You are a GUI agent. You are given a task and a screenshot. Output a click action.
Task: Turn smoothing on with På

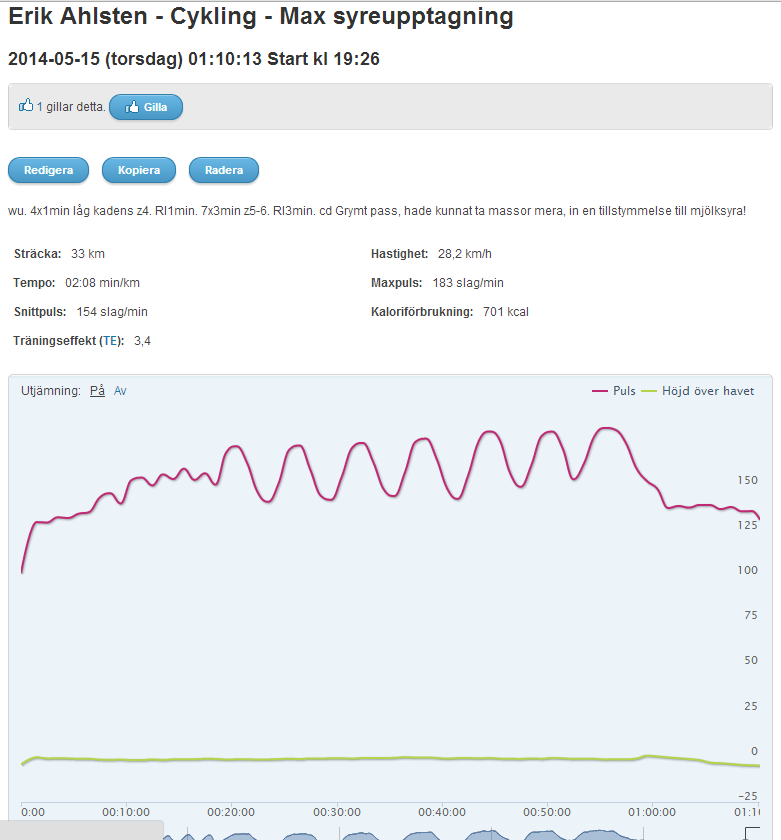click(x=97, y=391)
